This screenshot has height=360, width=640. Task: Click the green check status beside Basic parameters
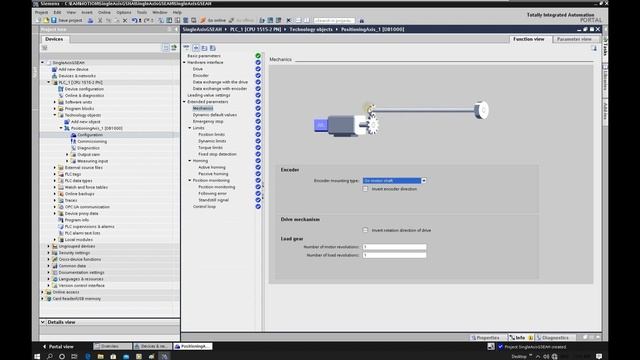[x=258, y=56]
